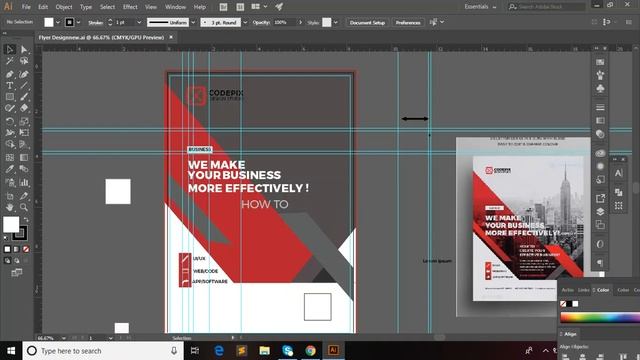Select the Gradient tool
This screenshot has height=360, width=640.
(x=24, y=158)
